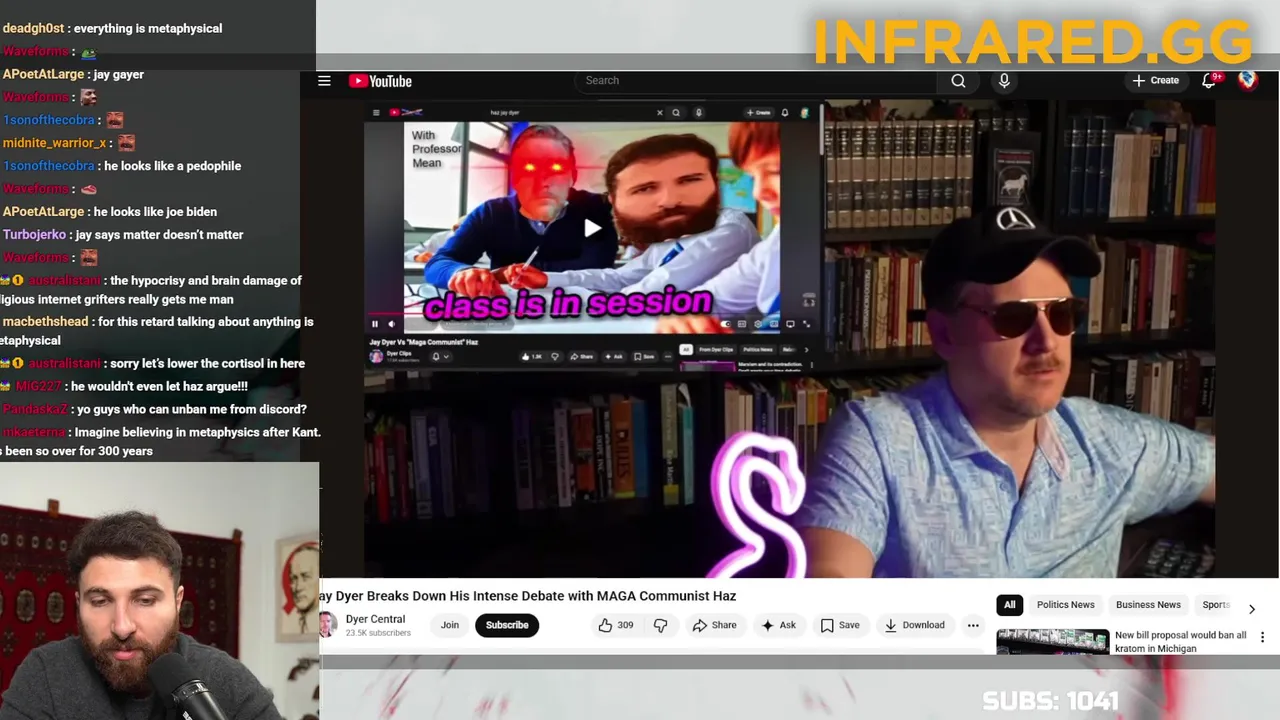Click the pause button in the embedded player
Image resolution: width=1280 pixels, height=720 pixels.
(375, 324)
